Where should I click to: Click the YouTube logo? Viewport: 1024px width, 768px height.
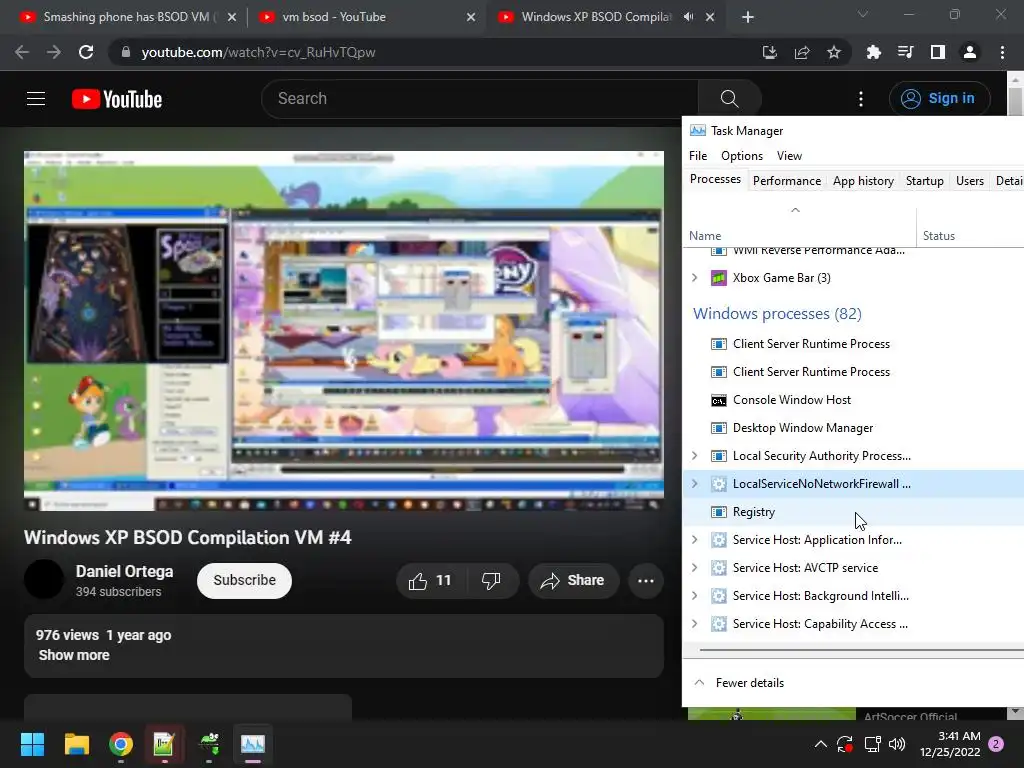pyautogui.click(x=117, y=99)
